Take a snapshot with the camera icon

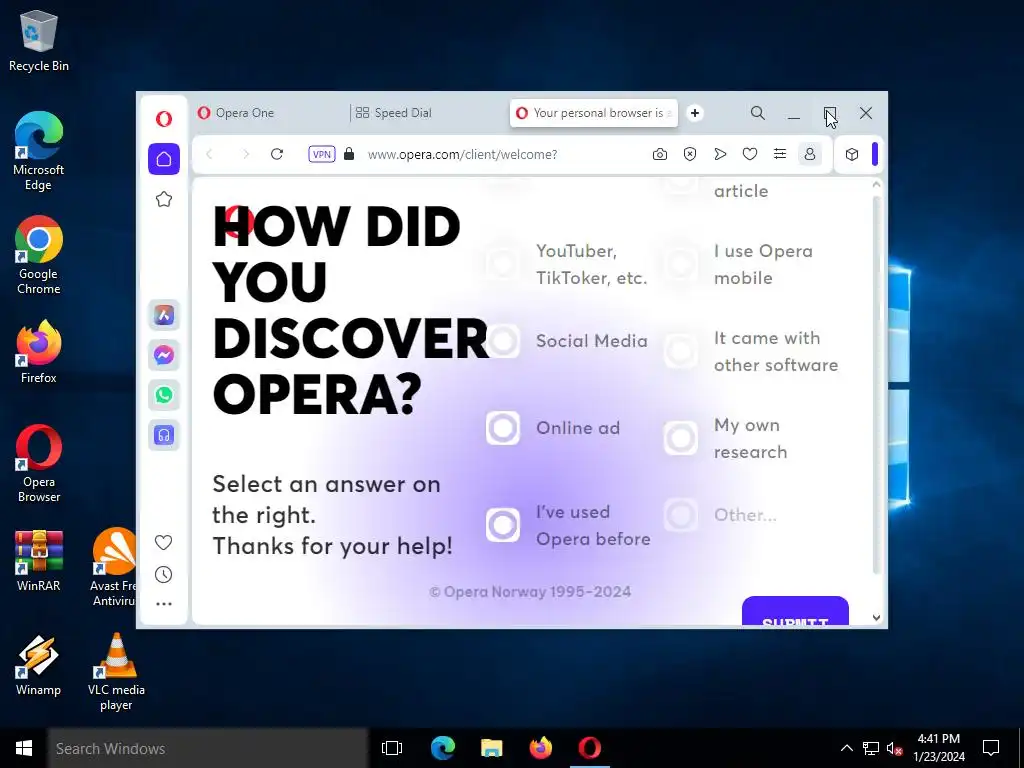click(x=660, y=154)
